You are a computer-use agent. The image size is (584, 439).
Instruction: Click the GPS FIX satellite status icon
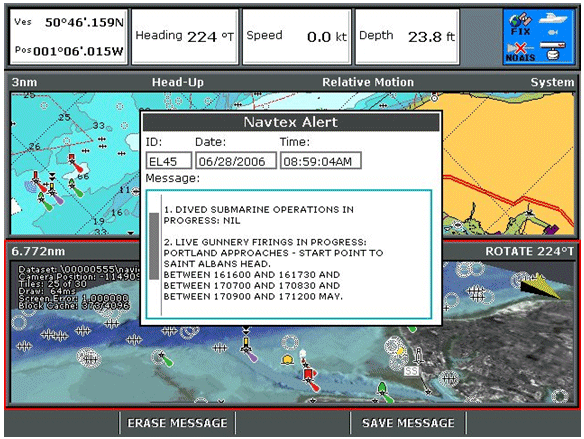520,25
